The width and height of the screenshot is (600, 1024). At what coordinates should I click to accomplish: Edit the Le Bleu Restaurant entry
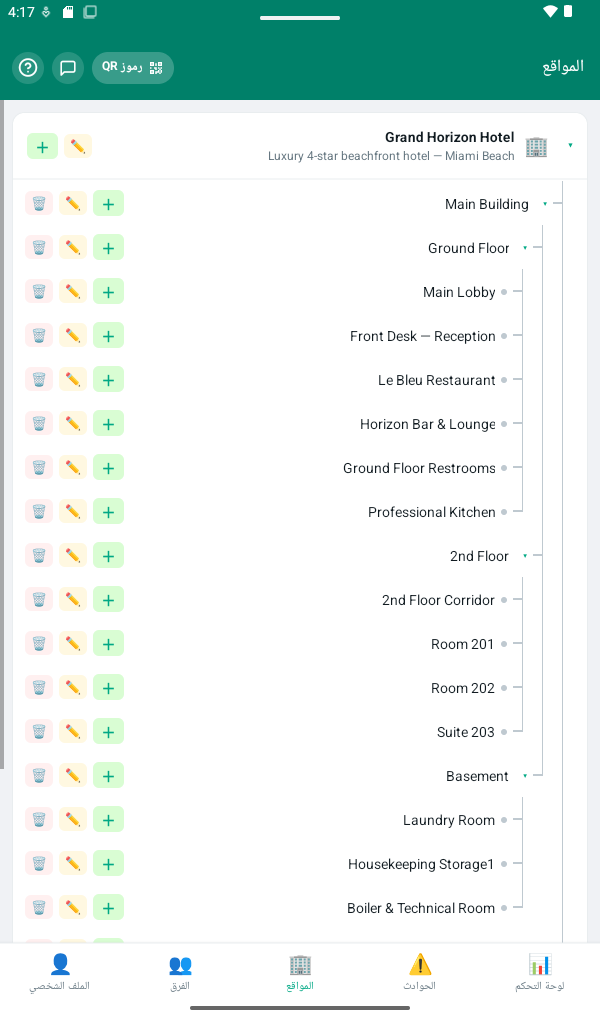(73, 379)
